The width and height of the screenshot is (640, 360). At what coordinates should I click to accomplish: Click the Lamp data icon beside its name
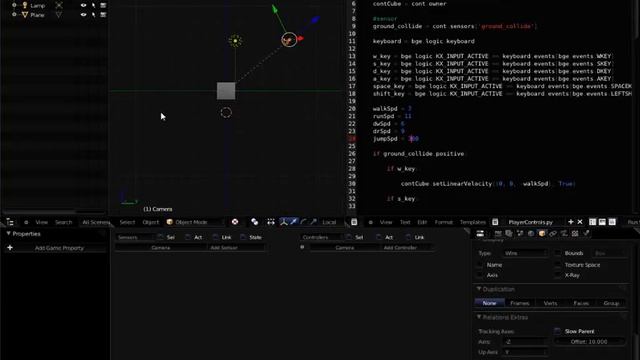(x=59, y=5)
